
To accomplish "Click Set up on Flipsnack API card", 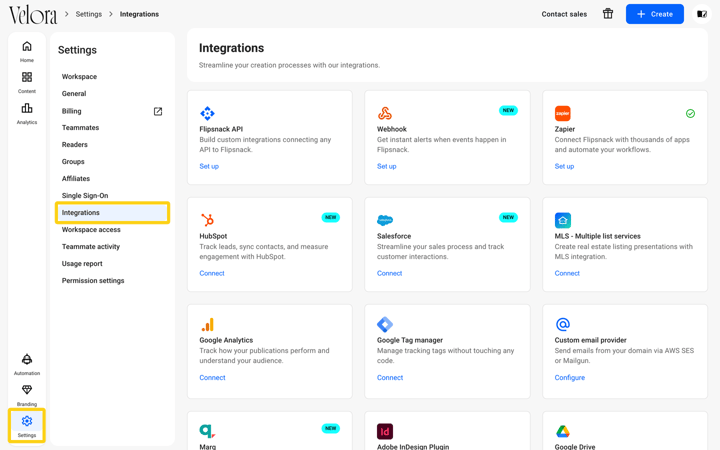I will [x=209, y=166].
